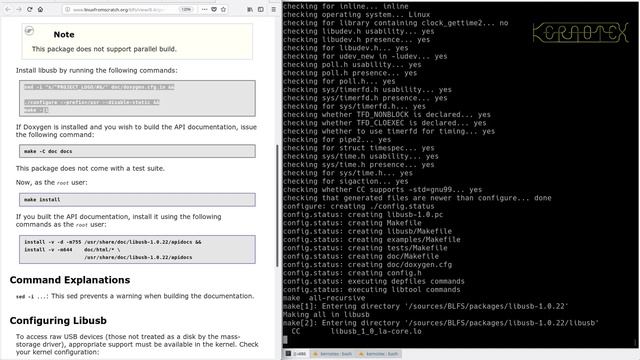Select the first tab in terminal tab bar
The image size is (640, 360).
click(x=296, y=354)
